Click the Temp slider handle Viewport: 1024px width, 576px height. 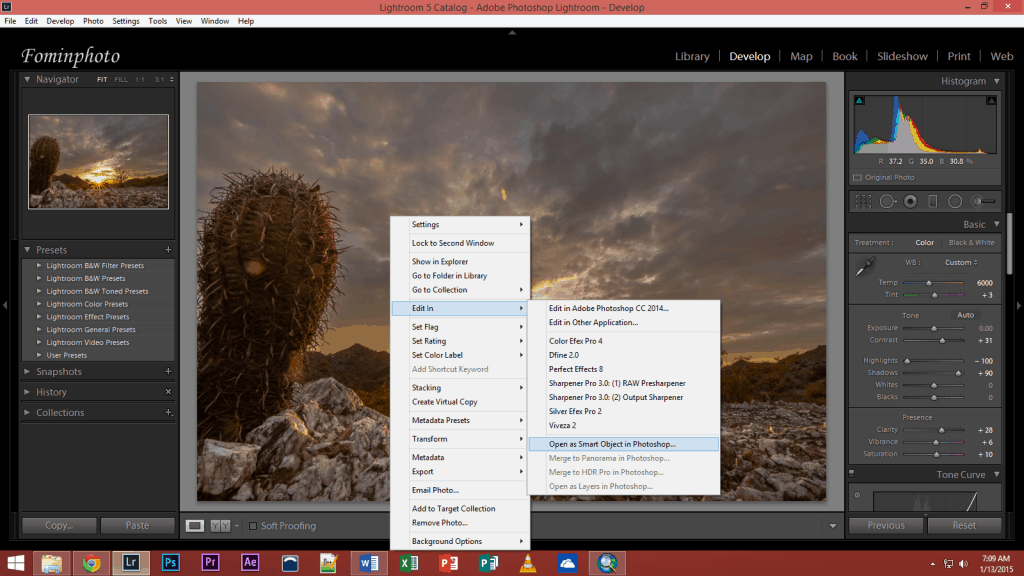(929, 283)
